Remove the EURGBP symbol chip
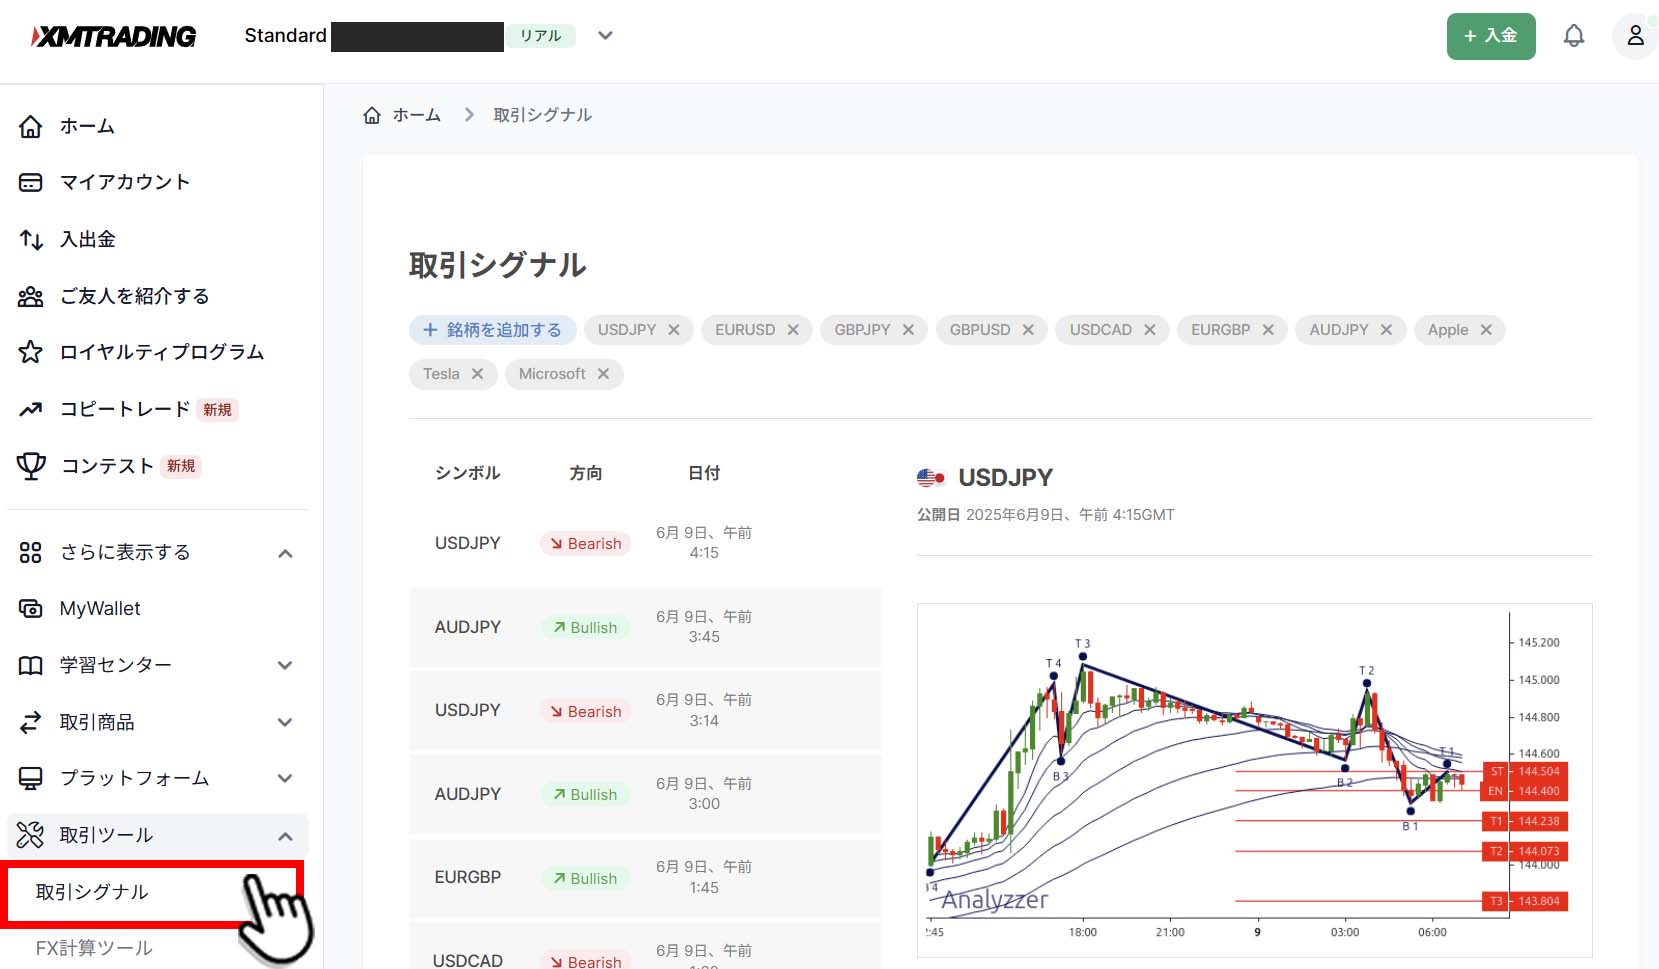The height and width of the screenshot is (969, 1659). pyautogui.click(x=1268, y=330)
